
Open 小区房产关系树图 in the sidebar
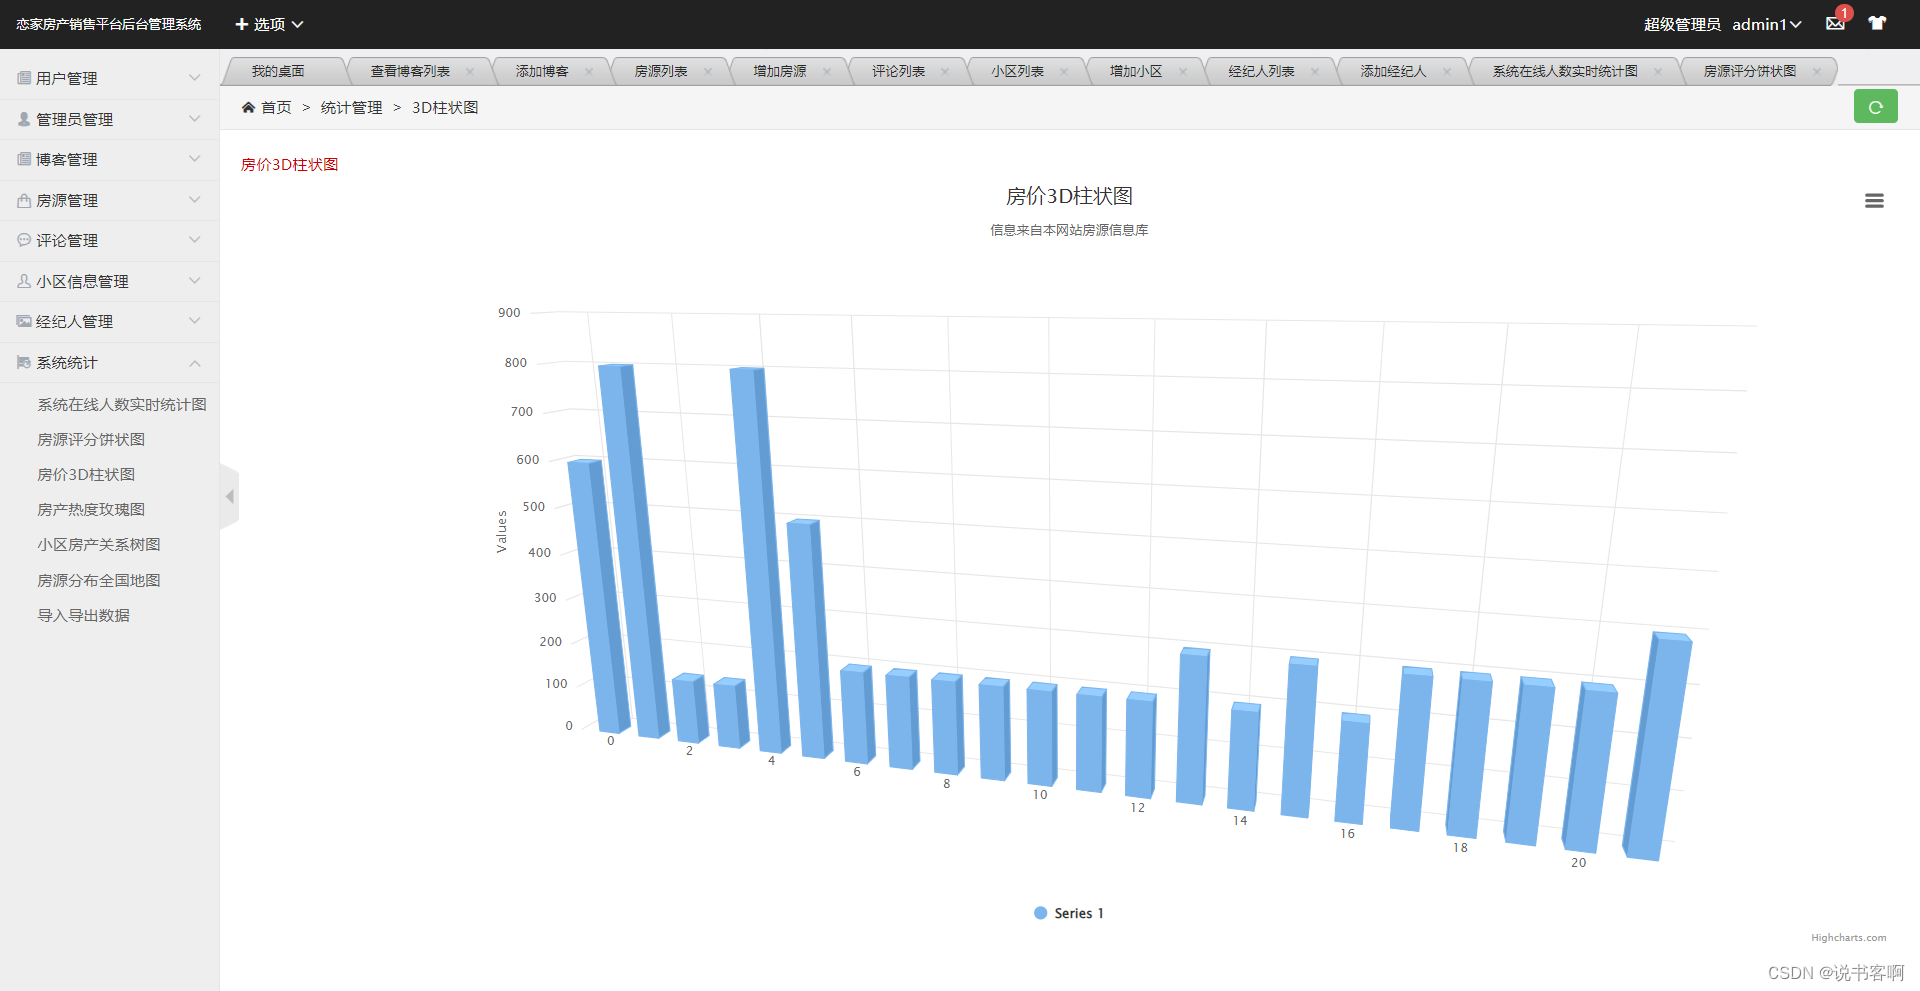tap(99, 544)
